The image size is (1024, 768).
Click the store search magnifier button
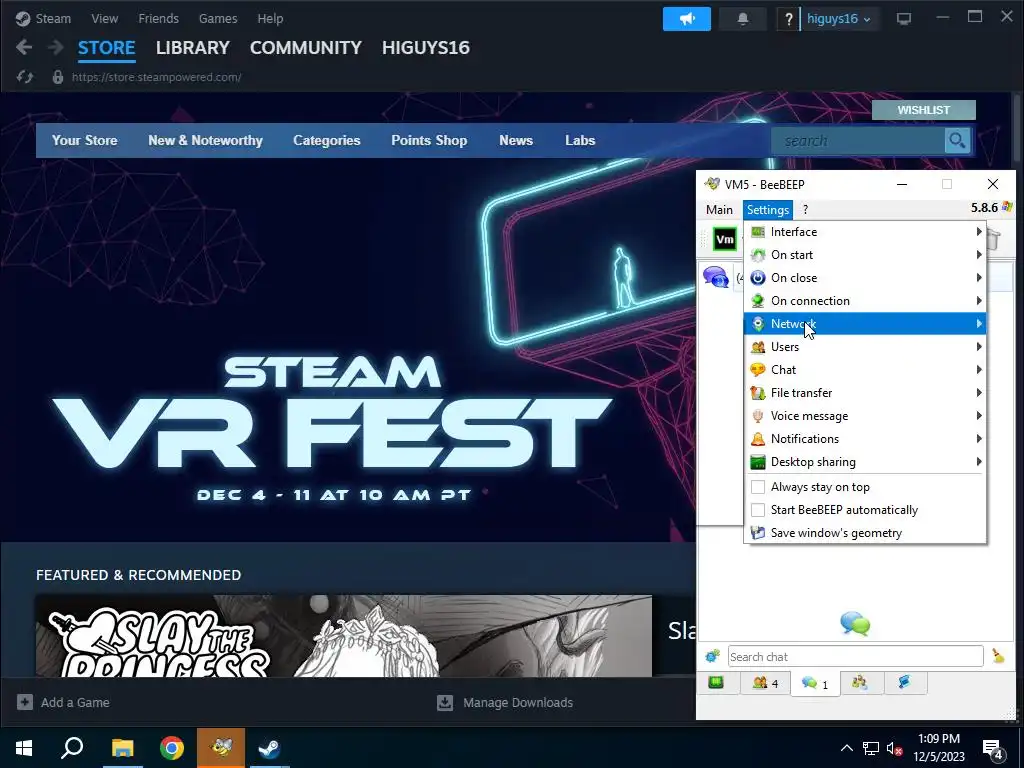click(957, 140)
